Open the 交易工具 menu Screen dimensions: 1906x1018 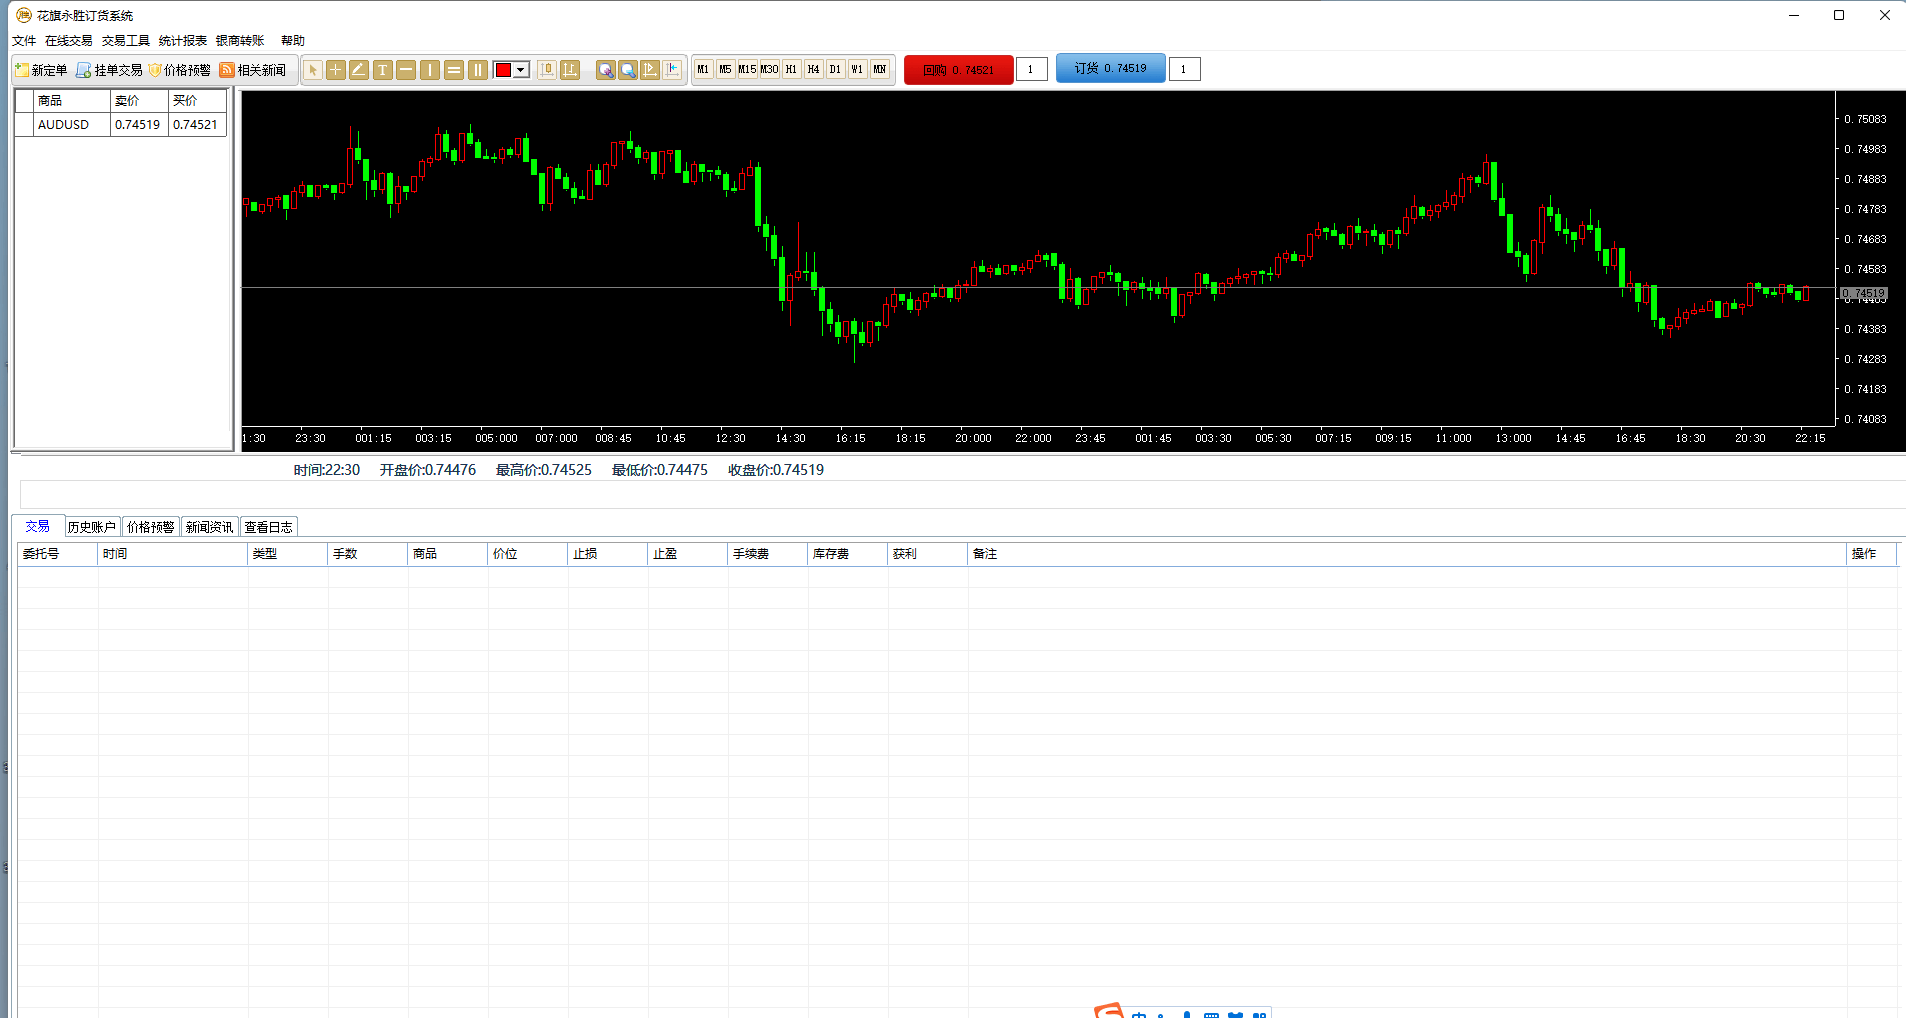(126, 41)
